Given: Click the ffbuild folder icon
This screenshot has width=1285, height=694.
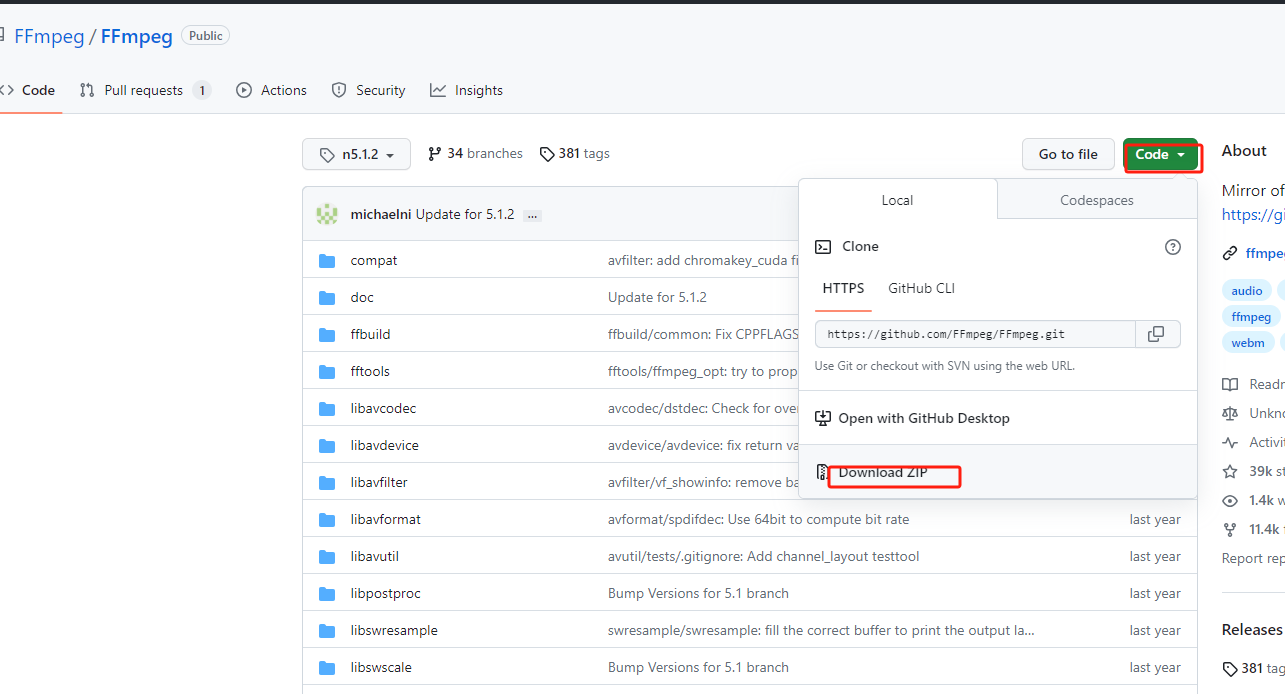Looking at the screenshot, I should click(327, 334).
